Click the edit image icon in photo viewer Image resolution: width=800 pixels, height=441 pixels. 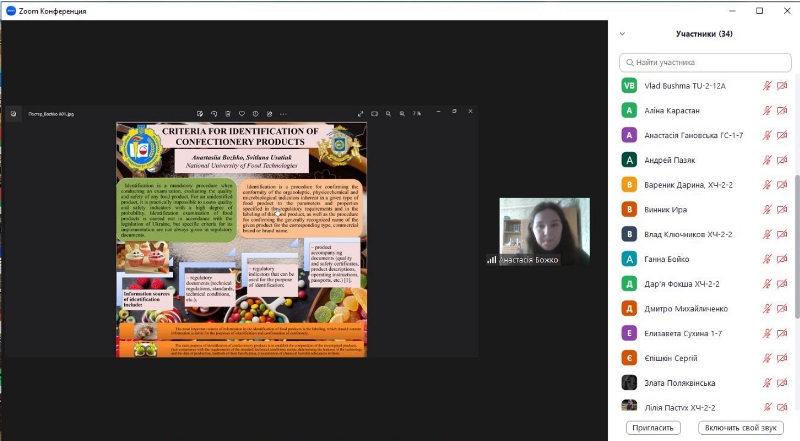(200, 113)
